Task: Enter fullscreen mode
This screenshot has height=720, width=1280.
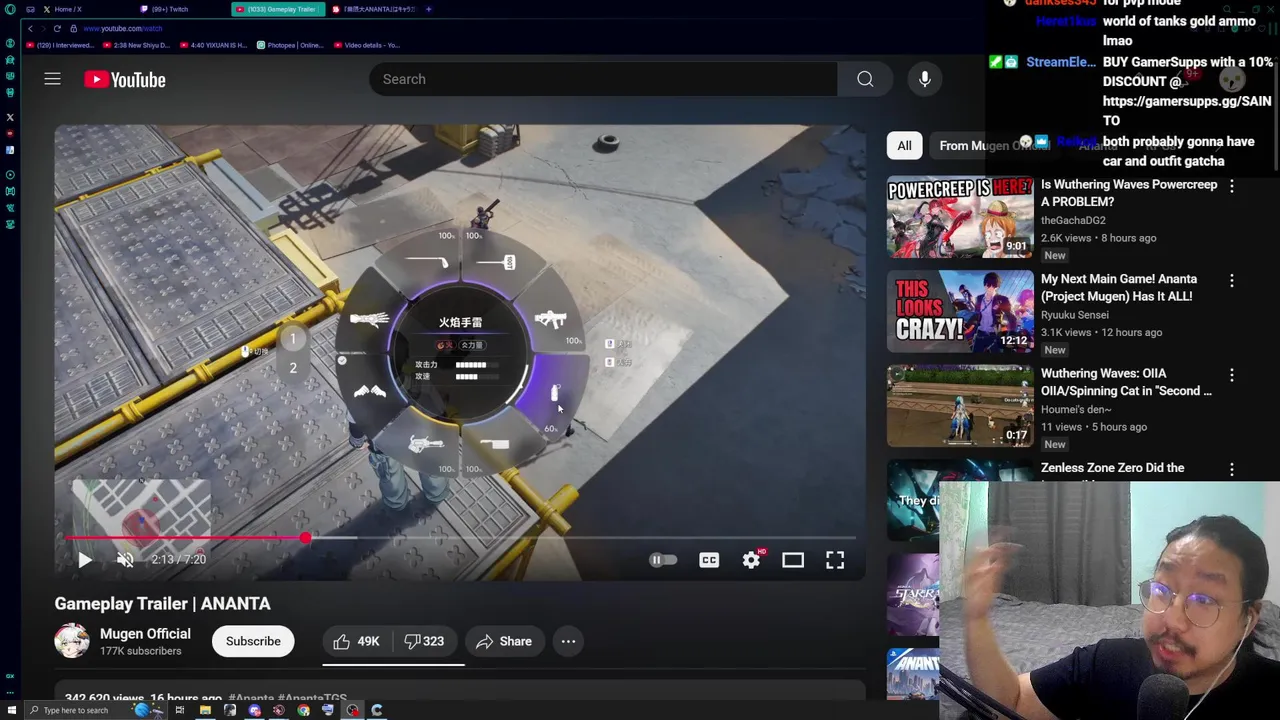Action: [x=835, y=560]
